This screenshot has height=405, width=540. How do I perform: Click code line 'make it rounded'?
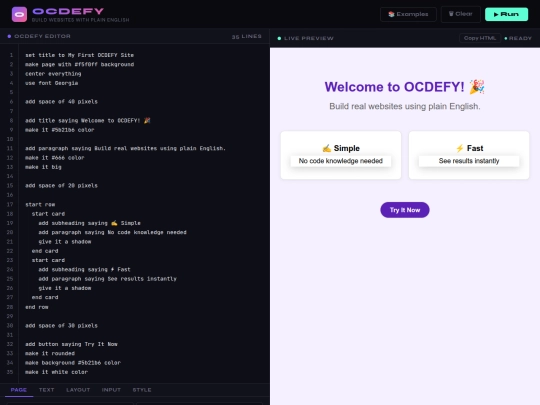pos(50,353)
